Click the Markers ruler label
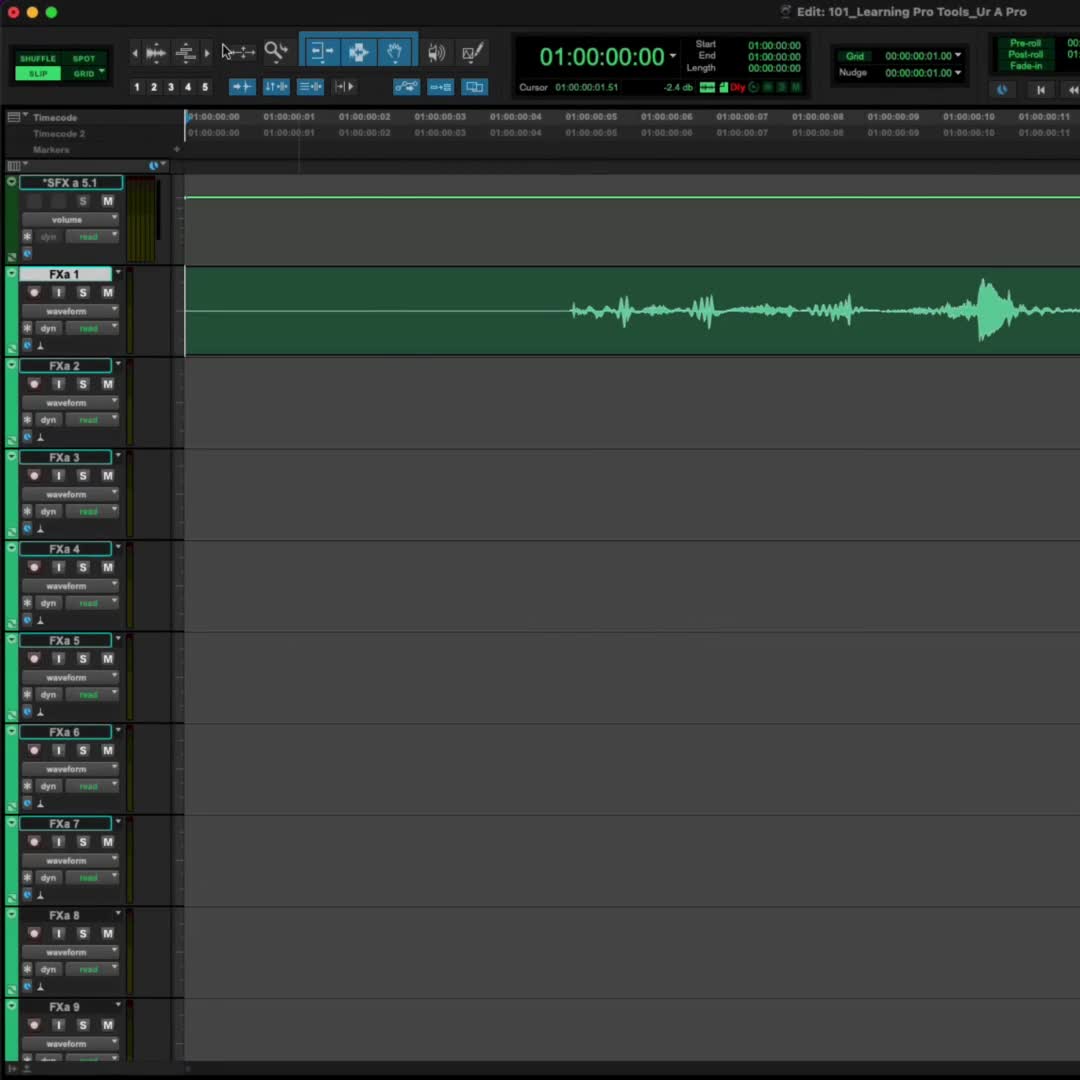Image resolution: width=1080 pixels, height=1080 pixels. coord(51,149)
